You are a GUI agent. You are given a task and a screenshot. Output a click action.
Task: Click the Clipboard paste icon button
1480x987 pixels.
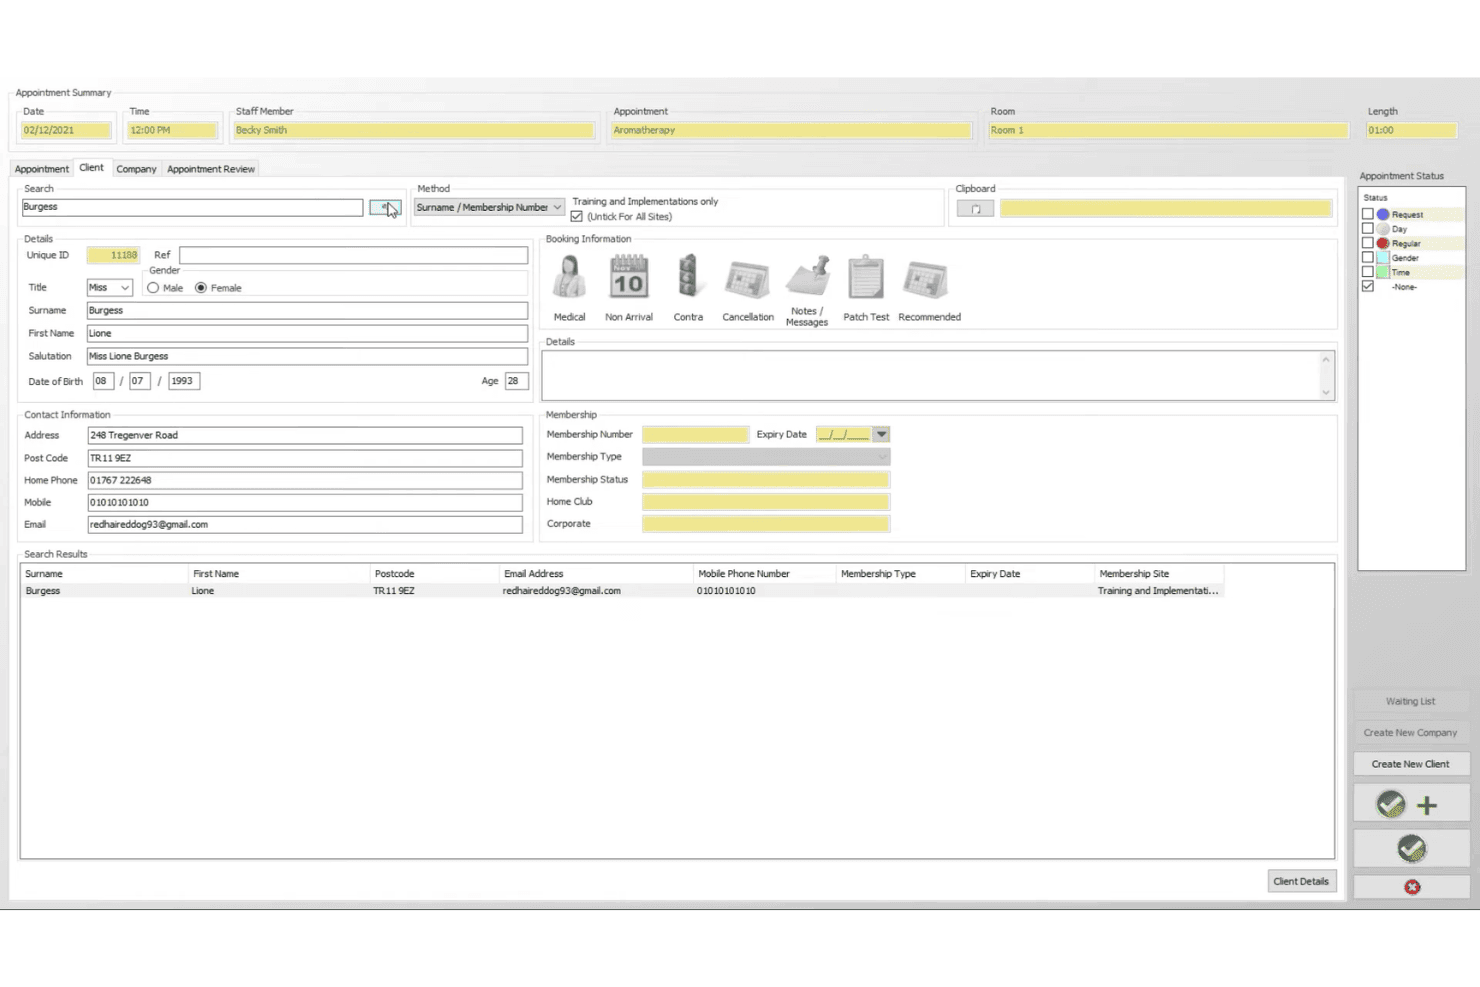tap(975, 209)
